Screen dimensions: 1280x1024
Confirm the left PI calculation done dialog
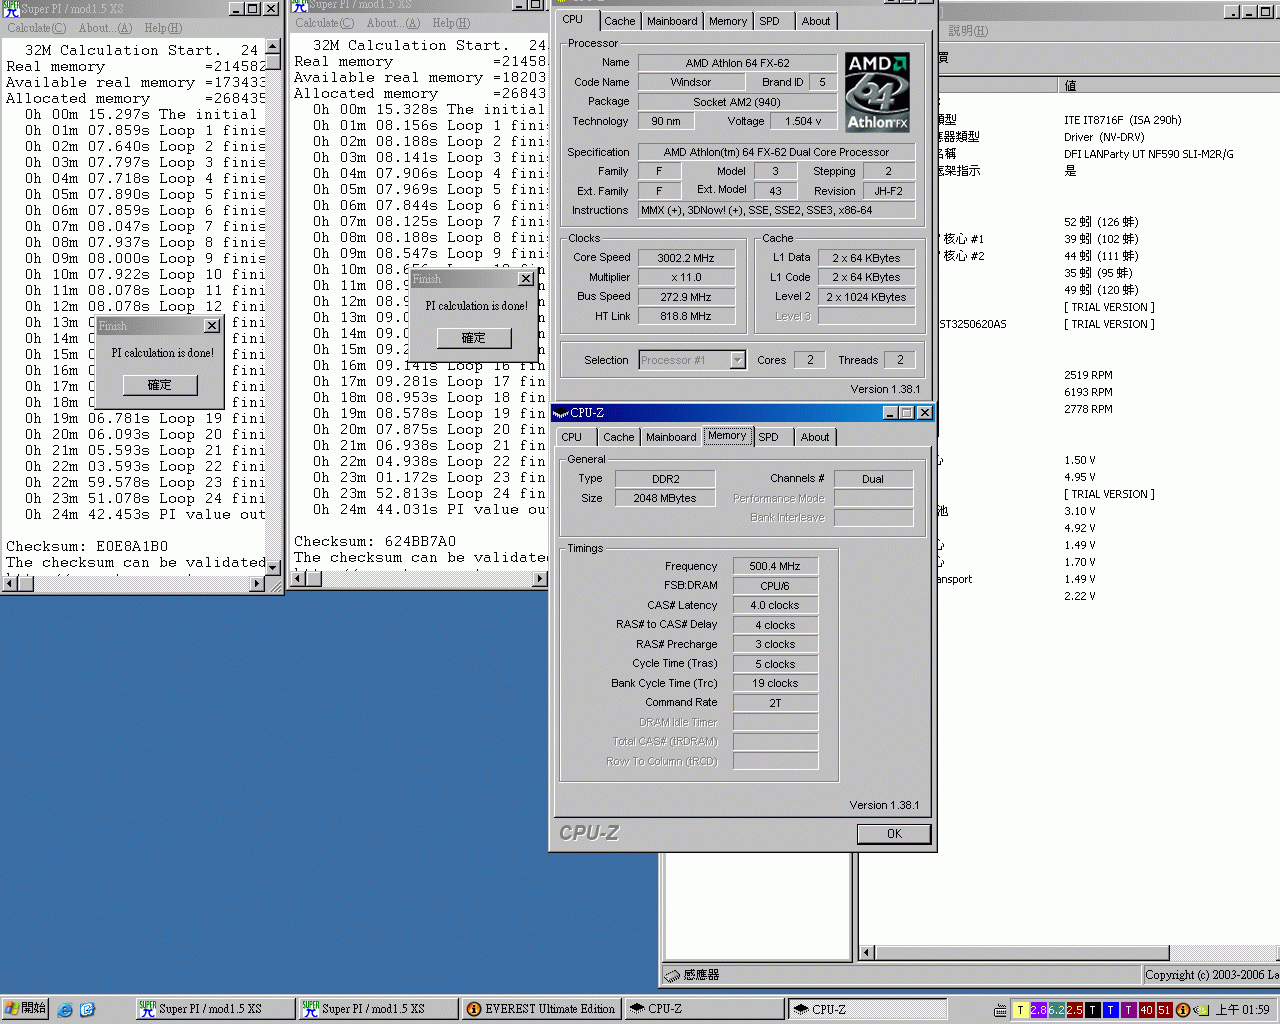[160, 385]
